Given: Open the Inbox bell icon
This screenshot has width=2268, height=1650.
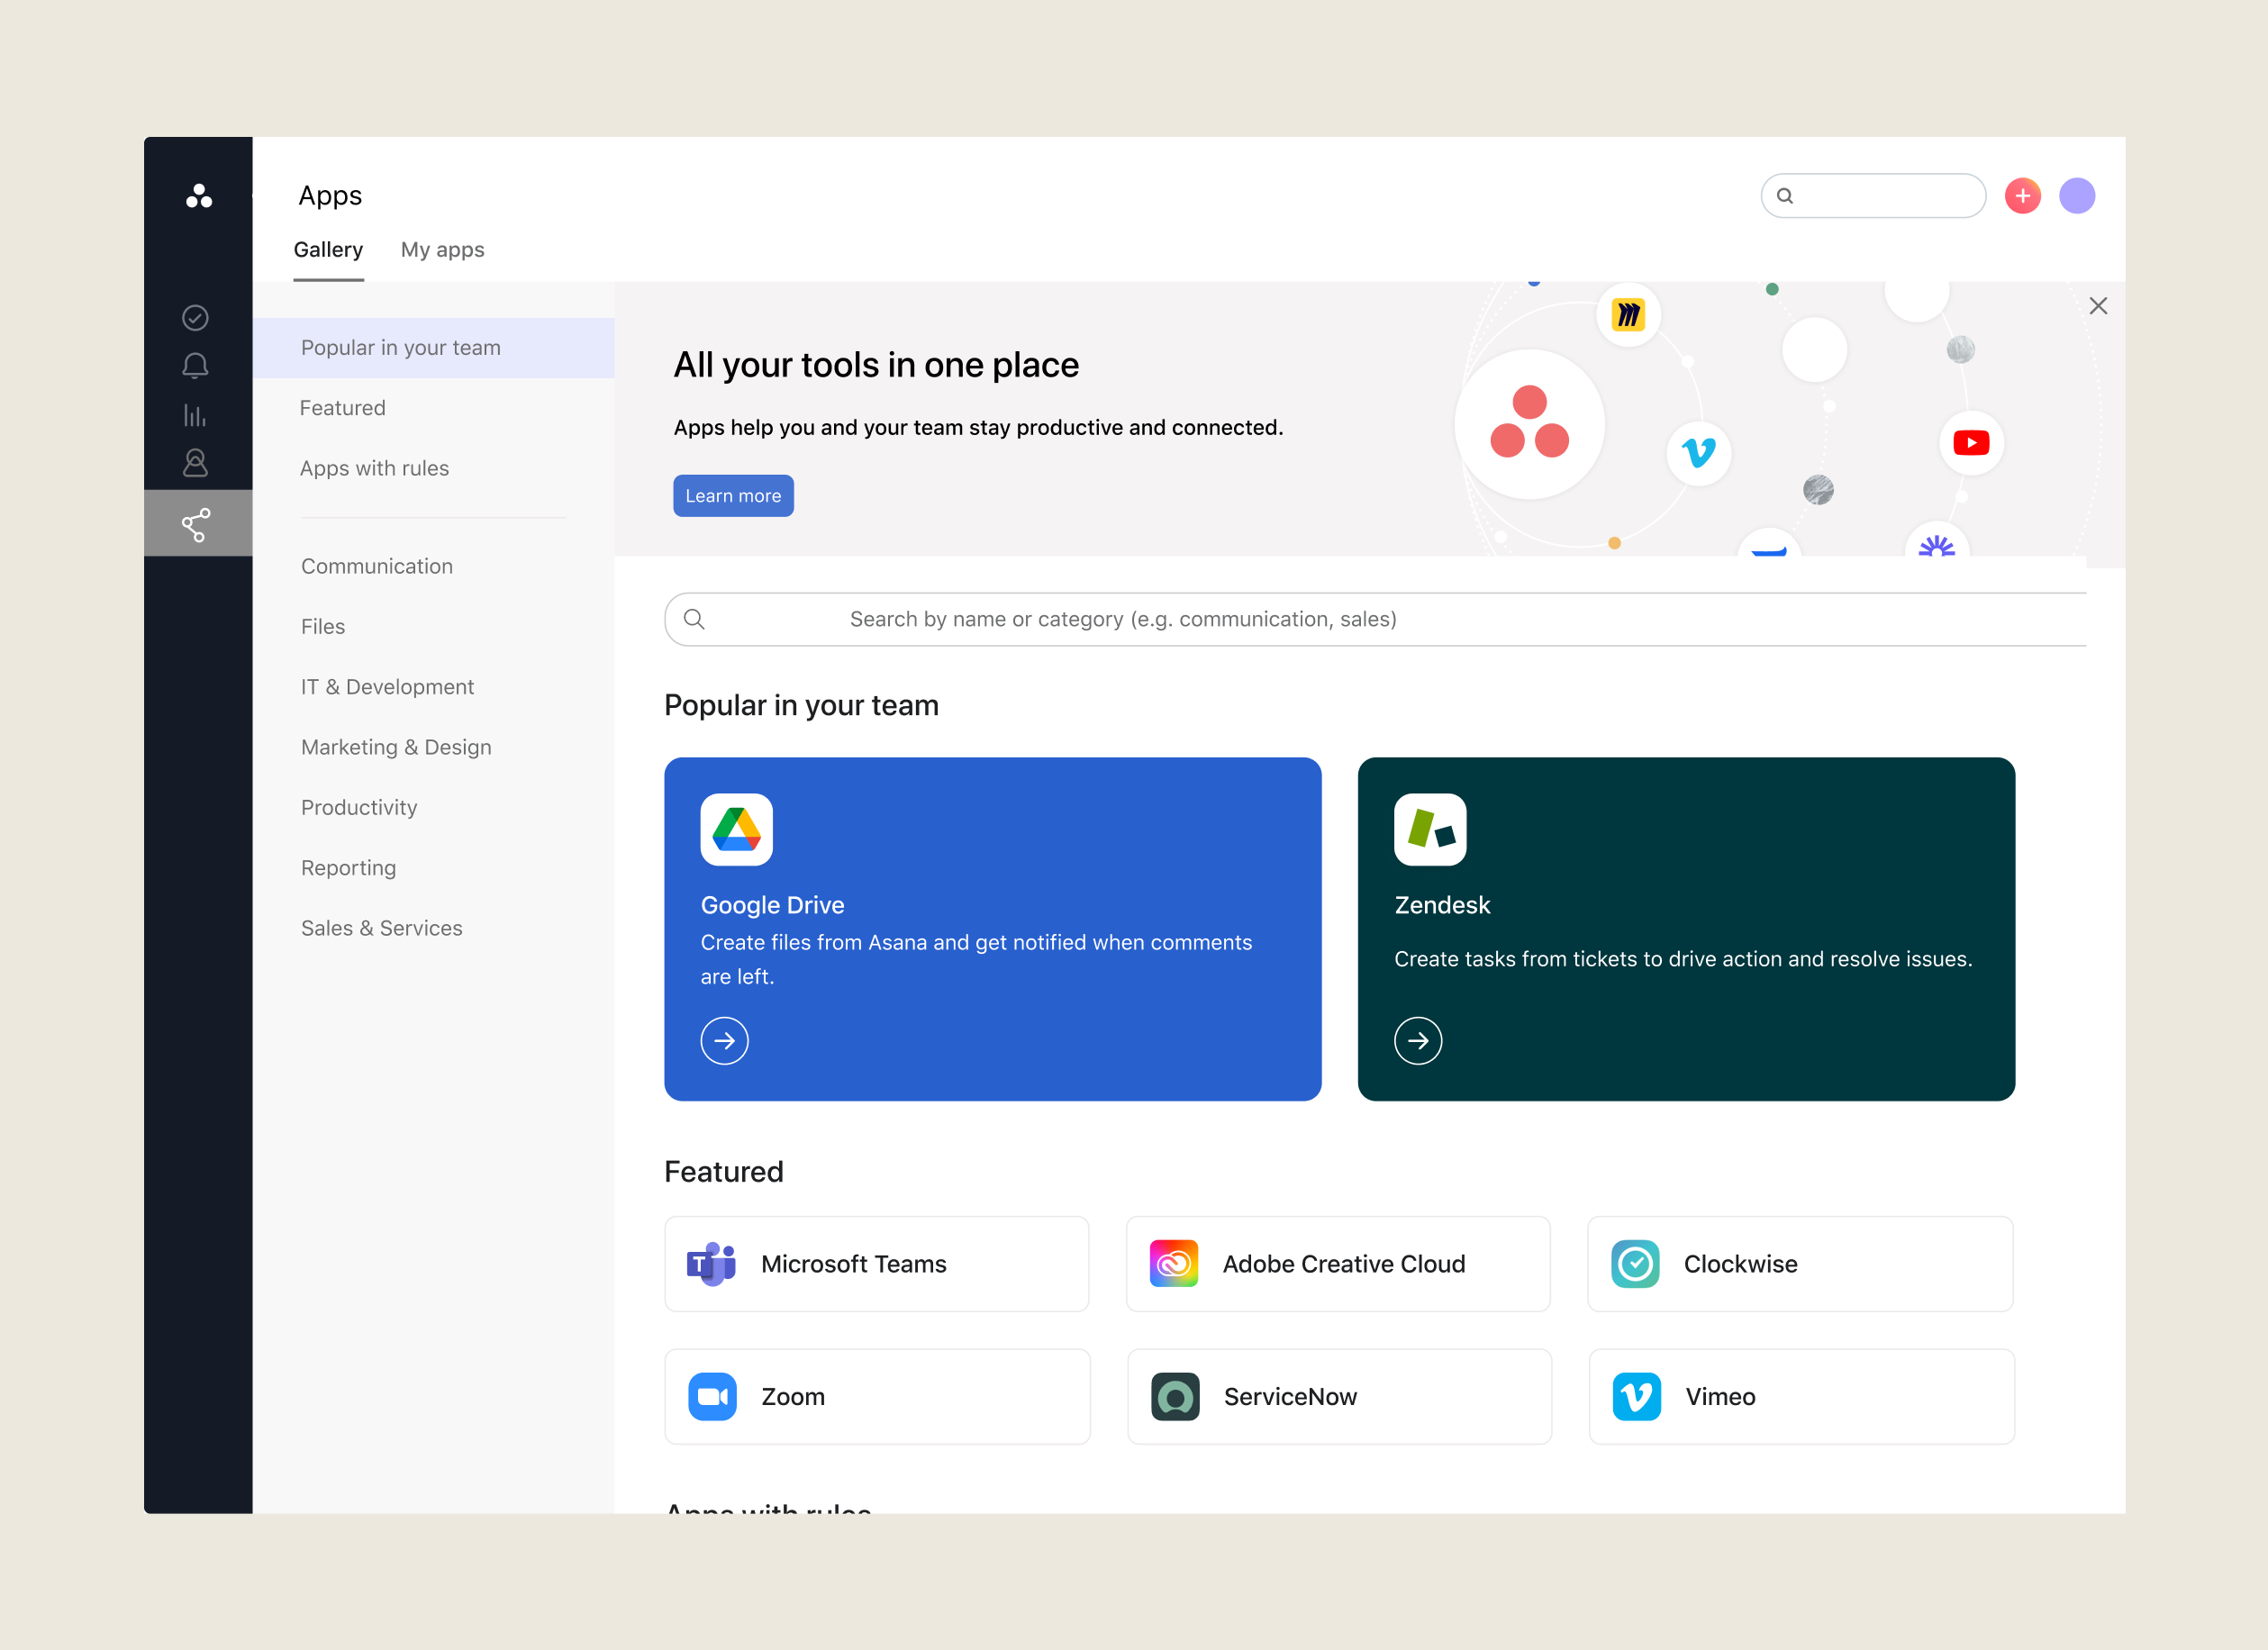Looking at the screenshot, I should pos(195,366).
